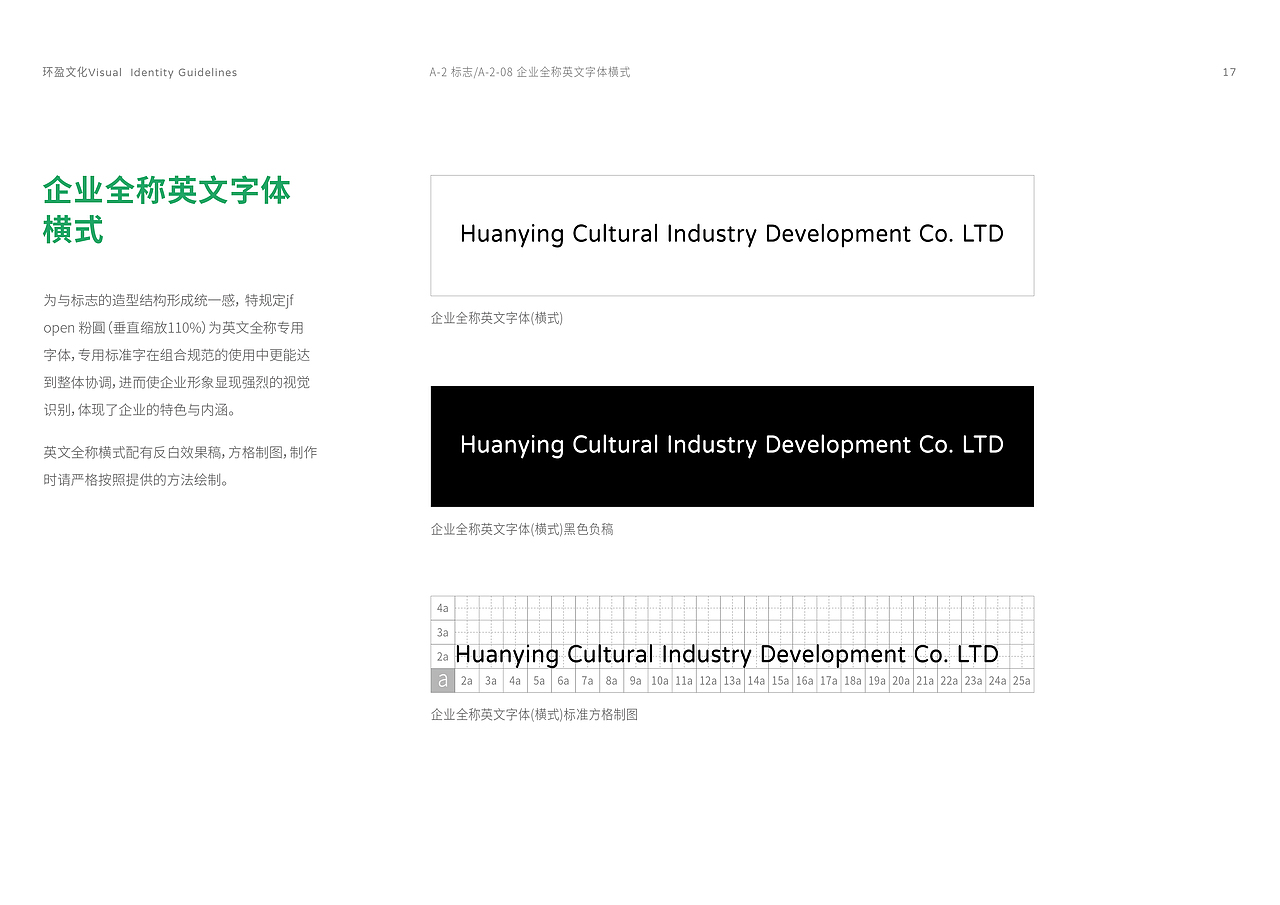The height and width of the screenshot is (905, 1280).
Task: Click grid column label 17a
Action: (828, 681)
